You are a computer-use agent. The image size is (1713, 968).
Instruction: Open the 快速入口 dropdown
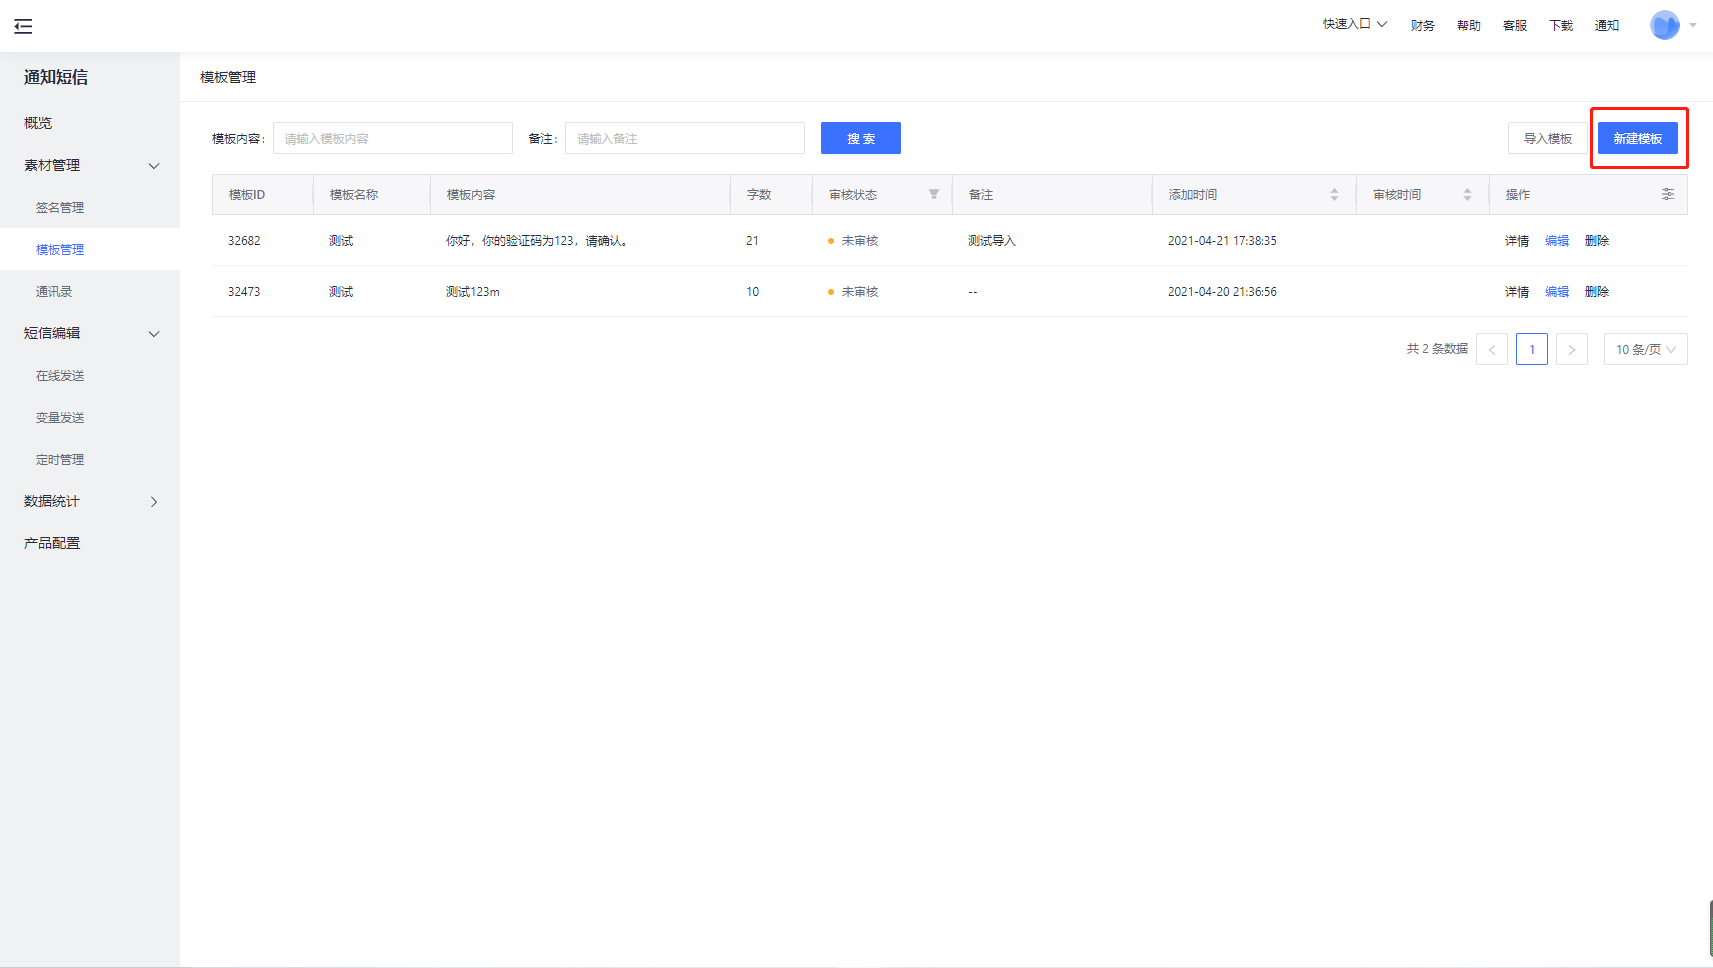[x=1354, y=24]
